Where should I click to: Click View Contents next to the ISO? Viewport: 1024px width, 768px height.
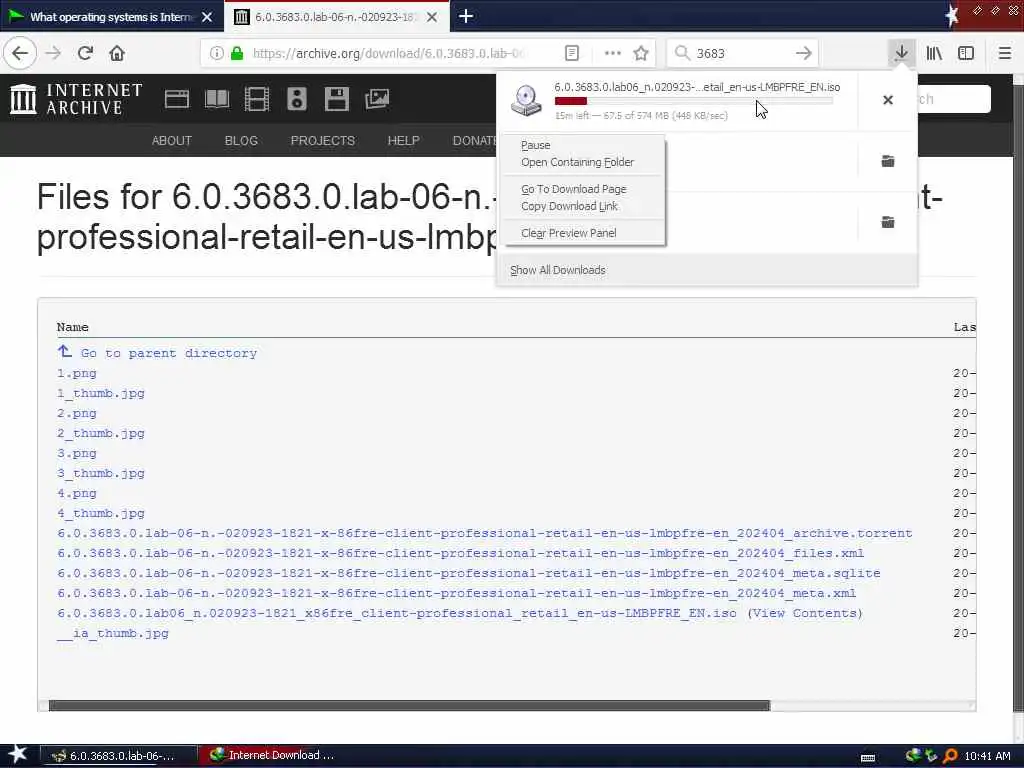click(x=805, y=613)
